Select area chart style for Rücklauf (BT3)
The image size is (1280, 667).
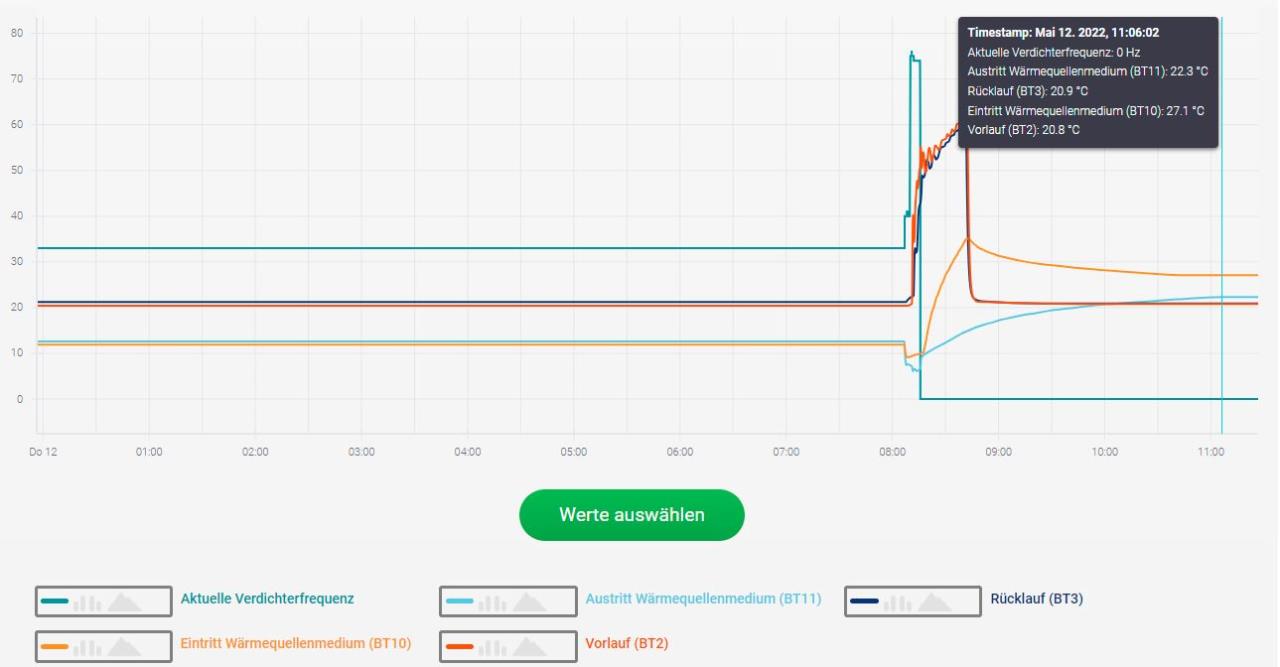pyautogui.click(x=936, y=602)
